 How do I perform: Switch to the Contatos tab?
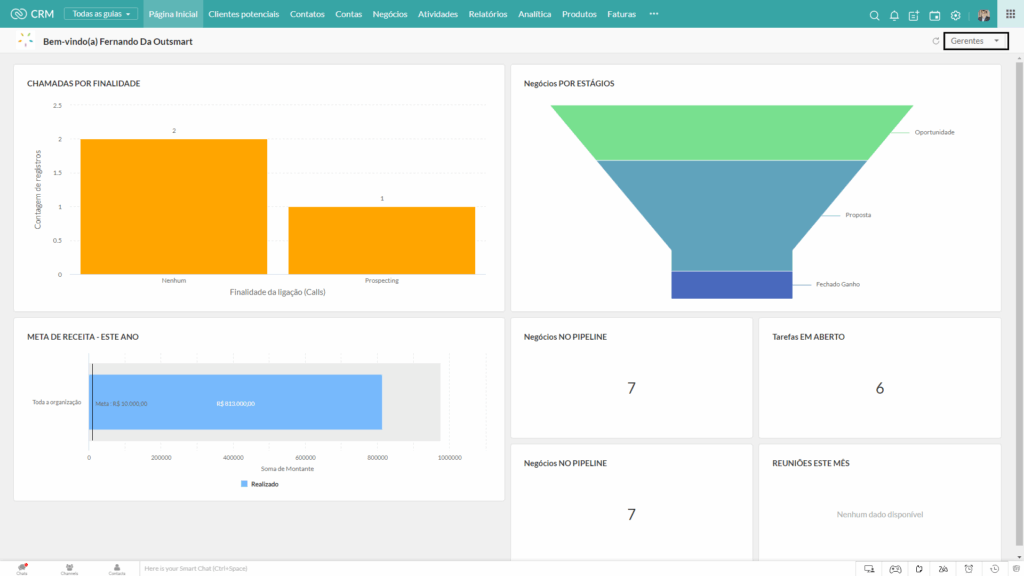click(x=307, y=14)
